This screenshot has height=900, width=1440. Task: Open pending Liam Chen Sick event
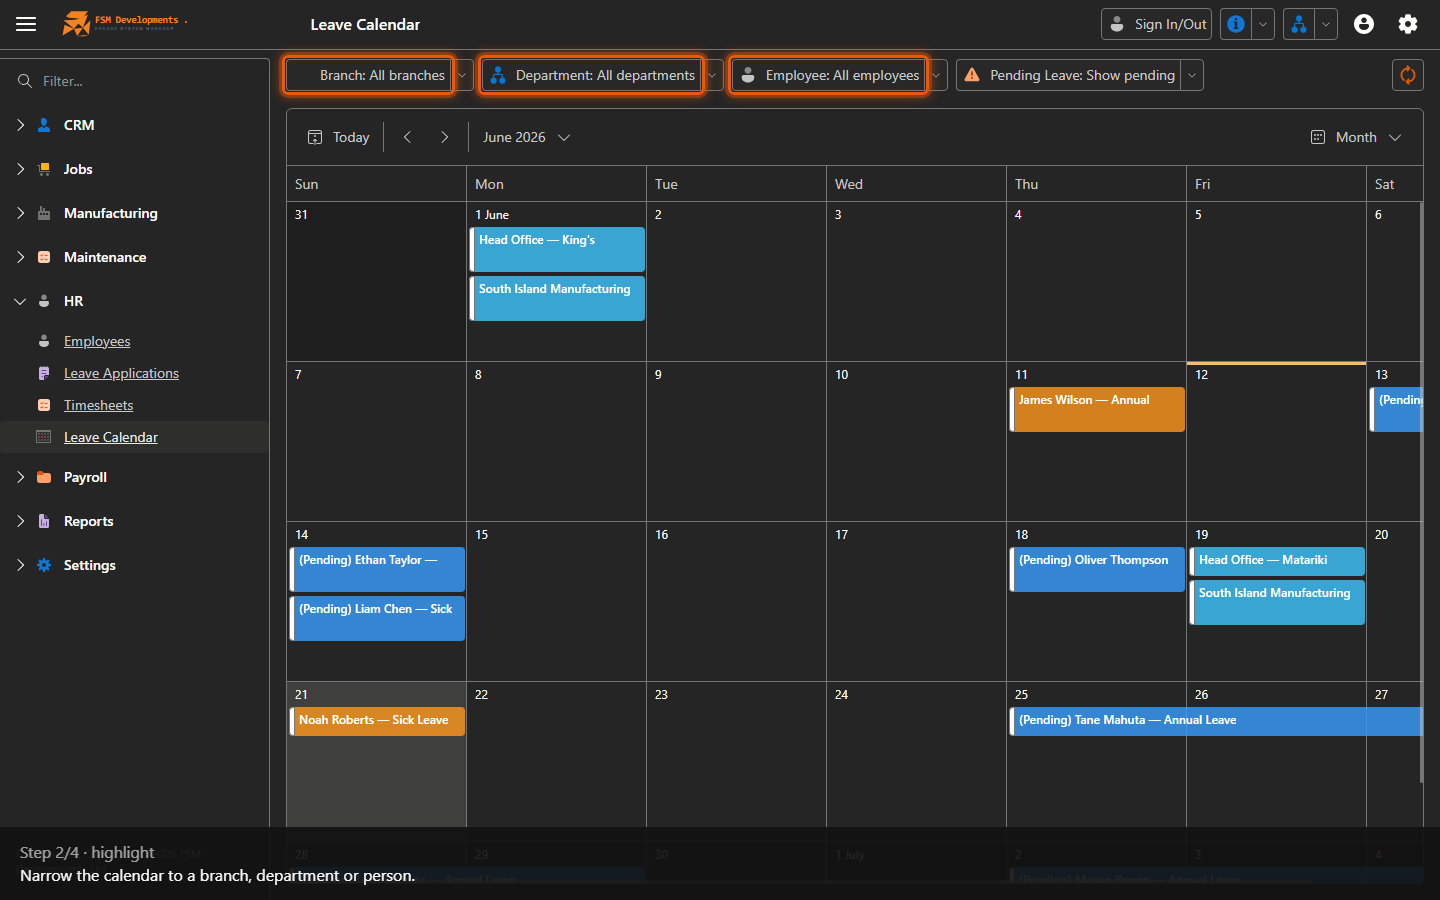[377, 618]
